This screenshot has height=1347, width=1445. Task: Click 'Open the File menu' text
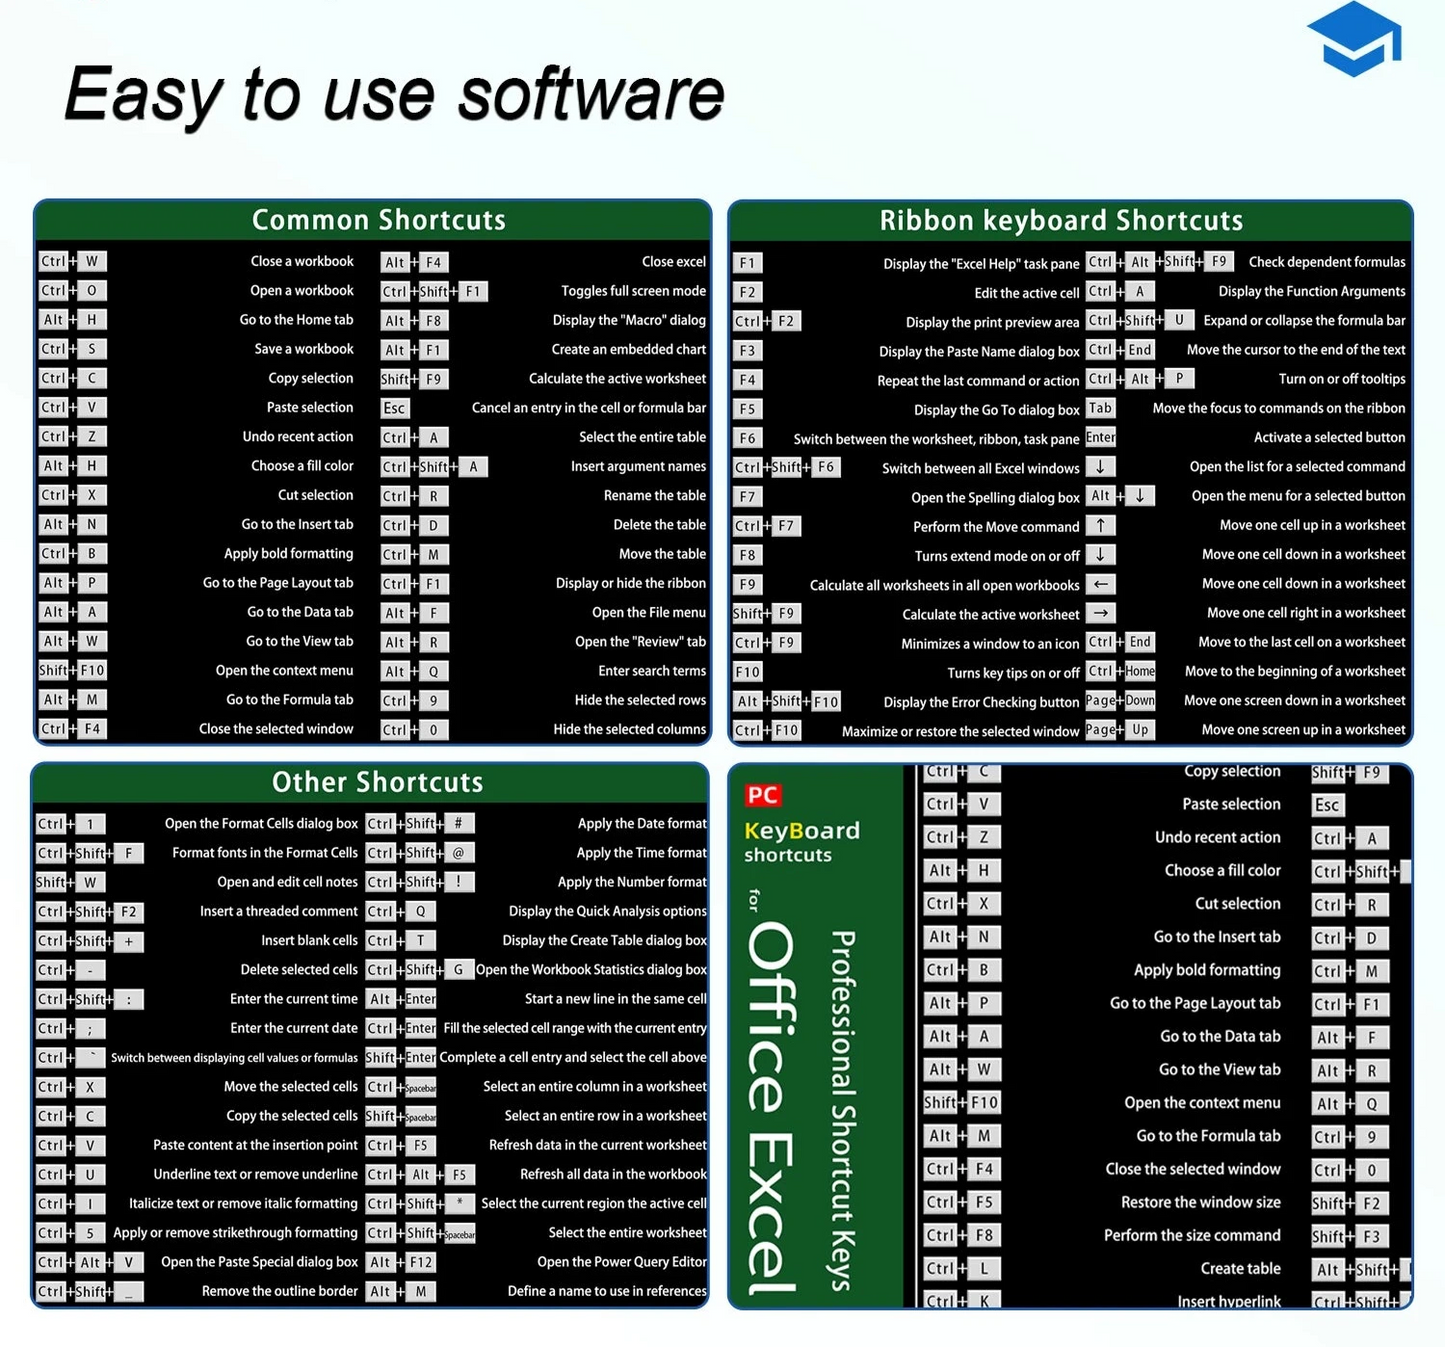point(649,612)
